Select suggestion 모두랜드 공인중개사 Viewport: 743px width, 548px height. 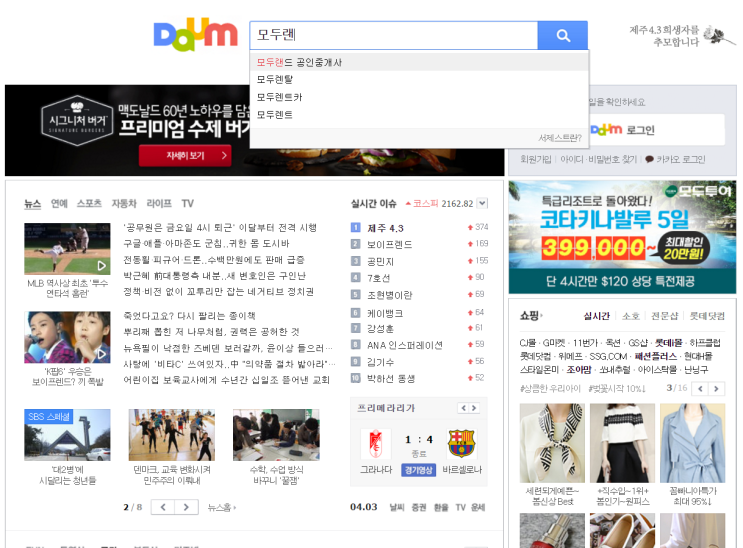(x=419, y=62)
